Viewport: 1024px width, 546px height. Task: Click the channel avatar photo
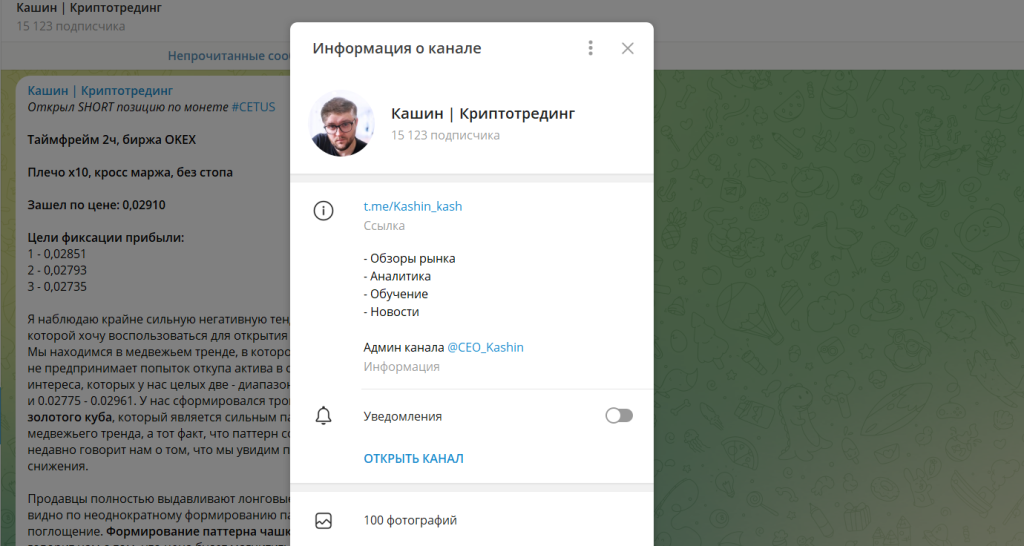341,123
